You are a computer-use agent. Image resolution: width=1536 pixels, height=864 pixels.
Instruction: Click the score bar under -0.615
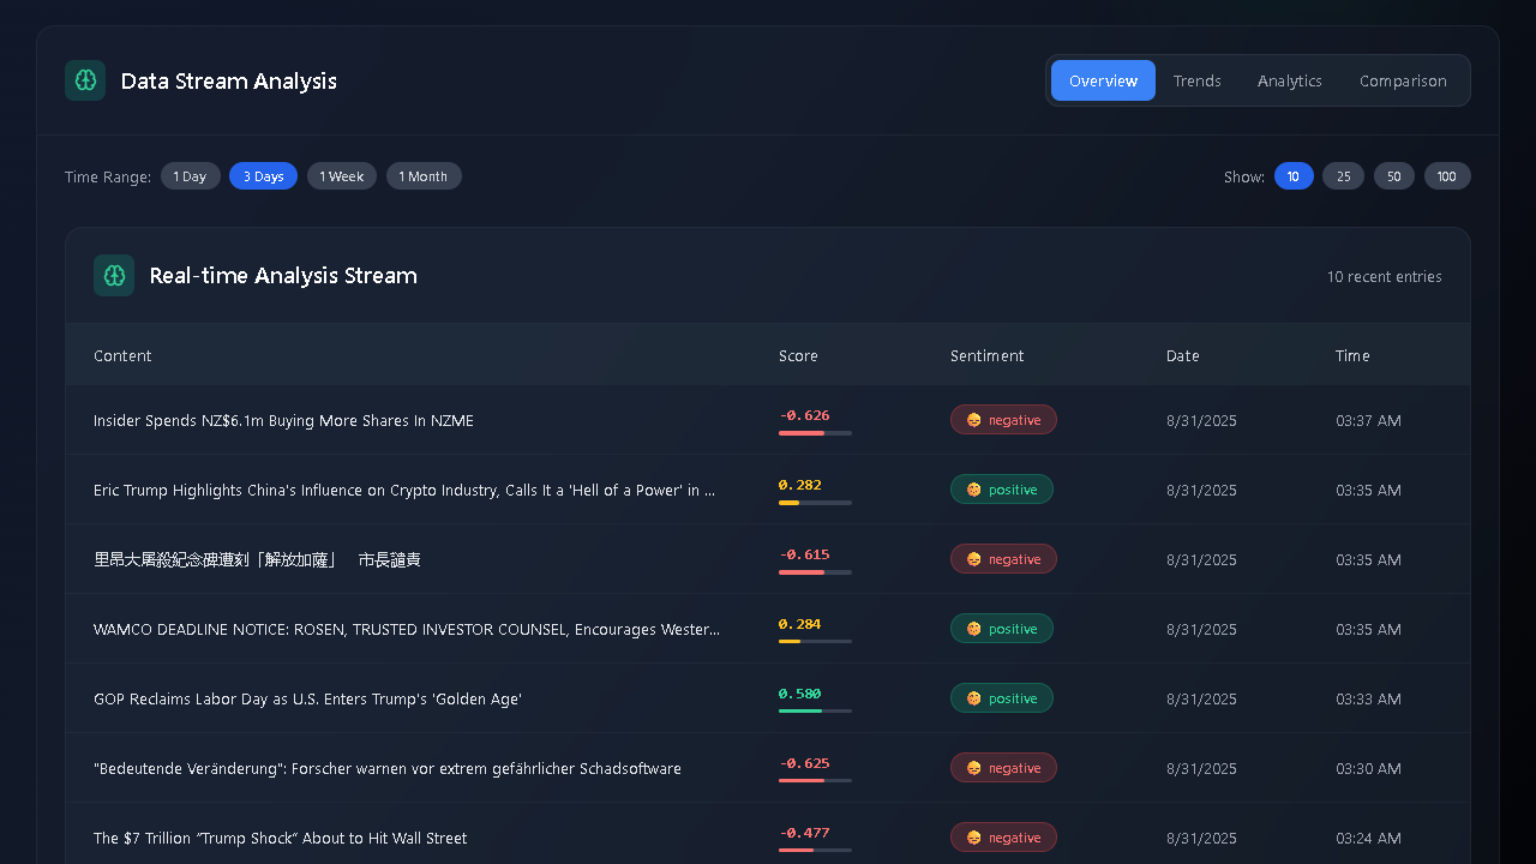tap(815, 572)
